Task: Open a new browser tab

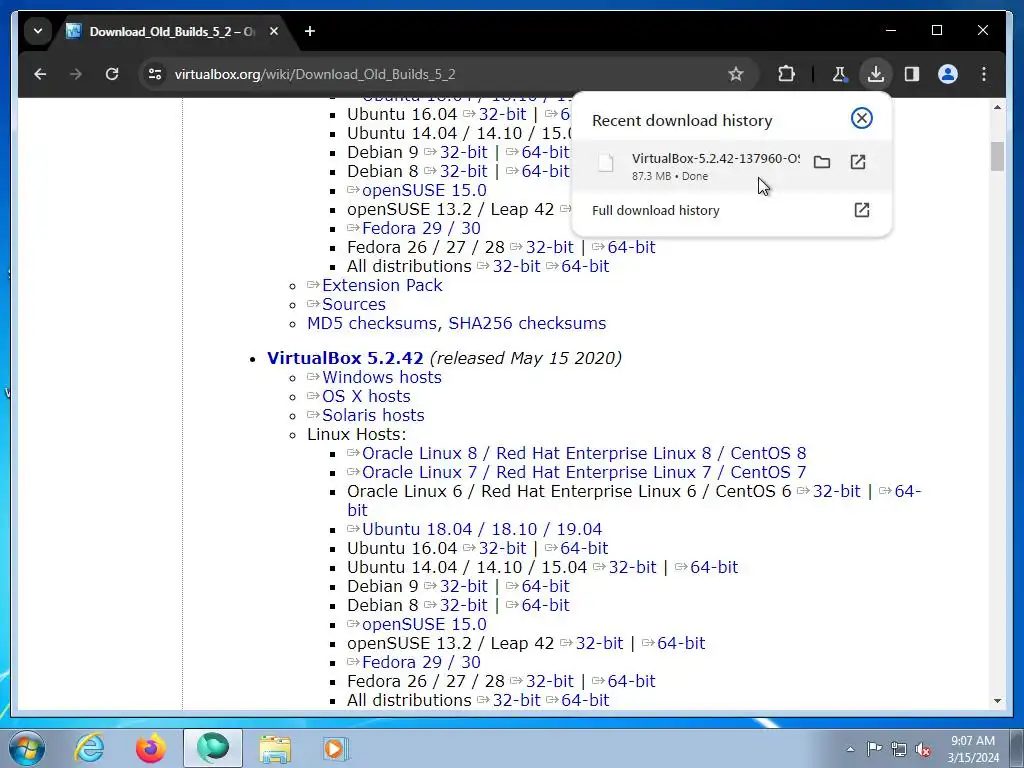Action: [x=310, y=31]
